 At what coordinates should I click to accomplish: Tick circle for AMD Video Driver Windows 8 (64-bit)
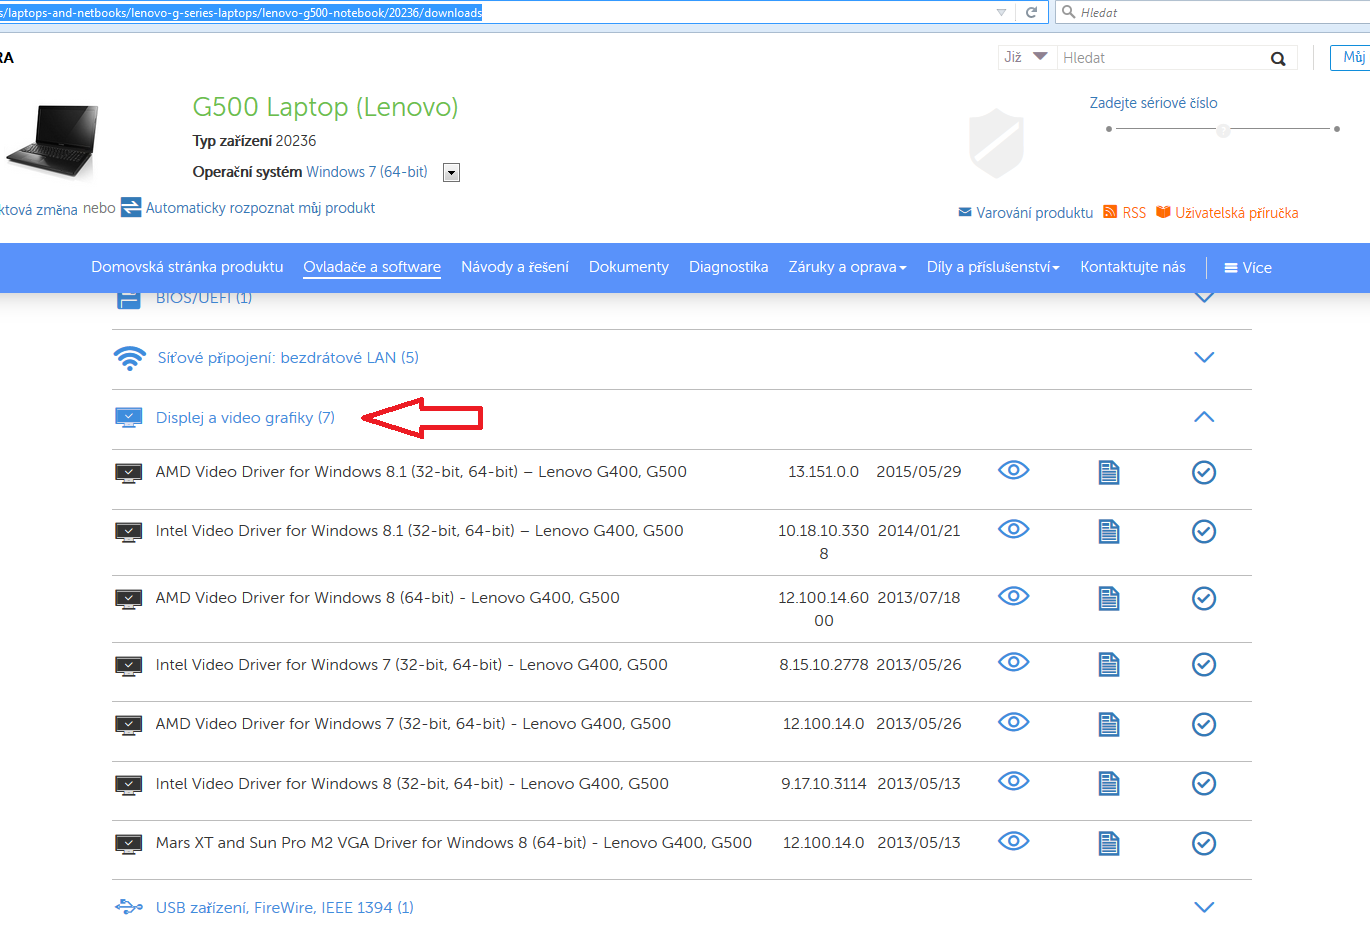click(x=1204, y=598)
